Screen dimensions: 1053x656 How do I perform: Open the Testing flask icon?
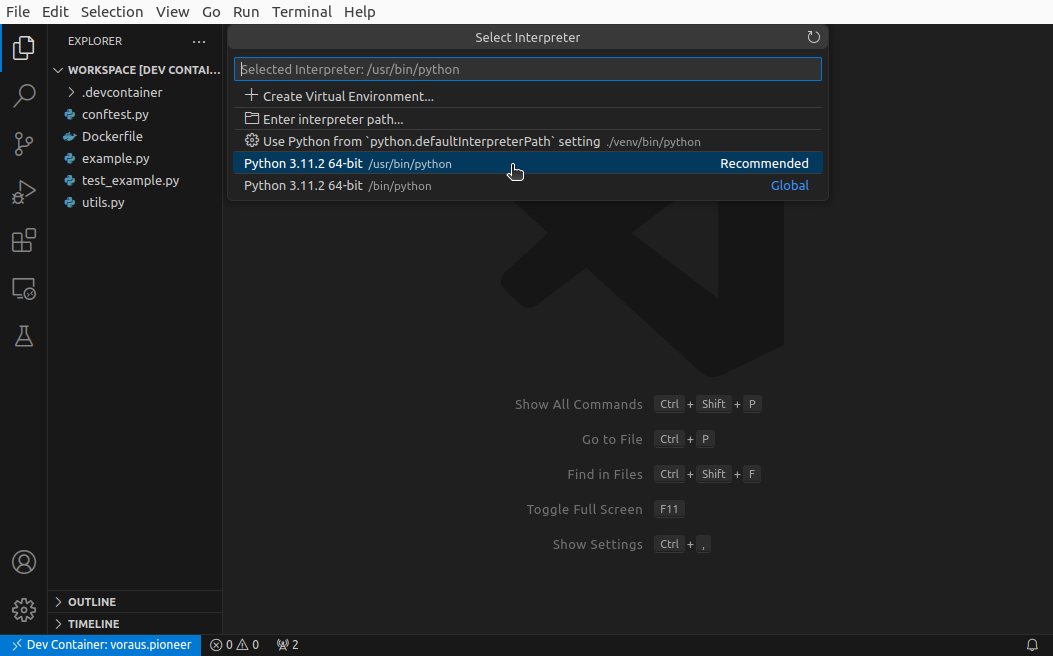tap(24, 337)
